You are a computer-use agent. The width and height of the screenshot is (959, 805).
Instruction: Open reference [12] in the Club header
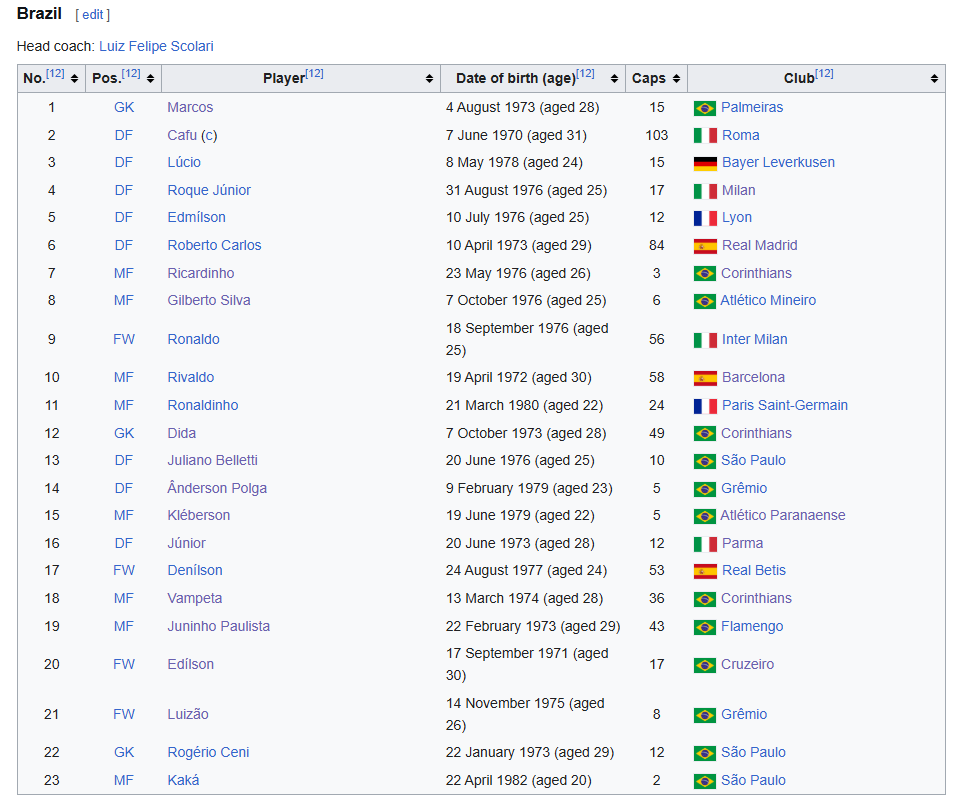pyautogui.click(x=824, y=74)
